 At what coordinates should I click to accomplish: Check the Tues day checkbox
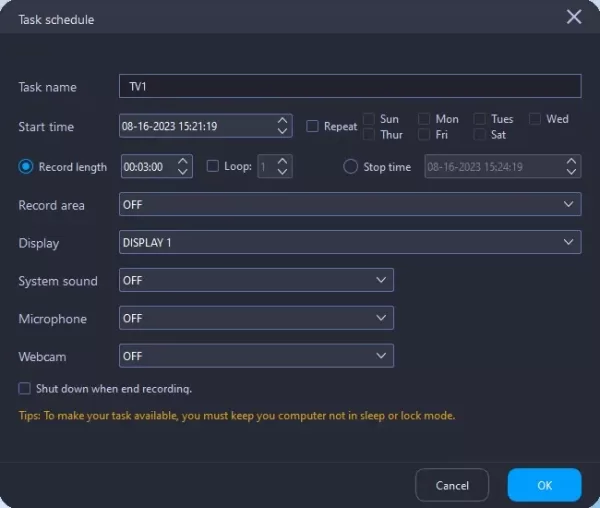click(x=479, y=119)
